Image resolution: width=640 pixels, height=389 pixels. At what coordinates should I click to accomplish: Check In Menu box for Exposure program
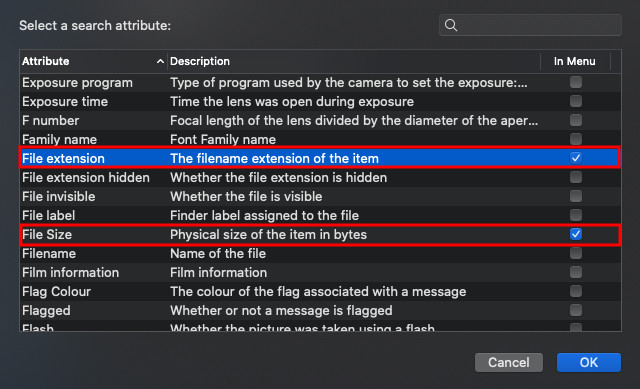pos(576,82)
